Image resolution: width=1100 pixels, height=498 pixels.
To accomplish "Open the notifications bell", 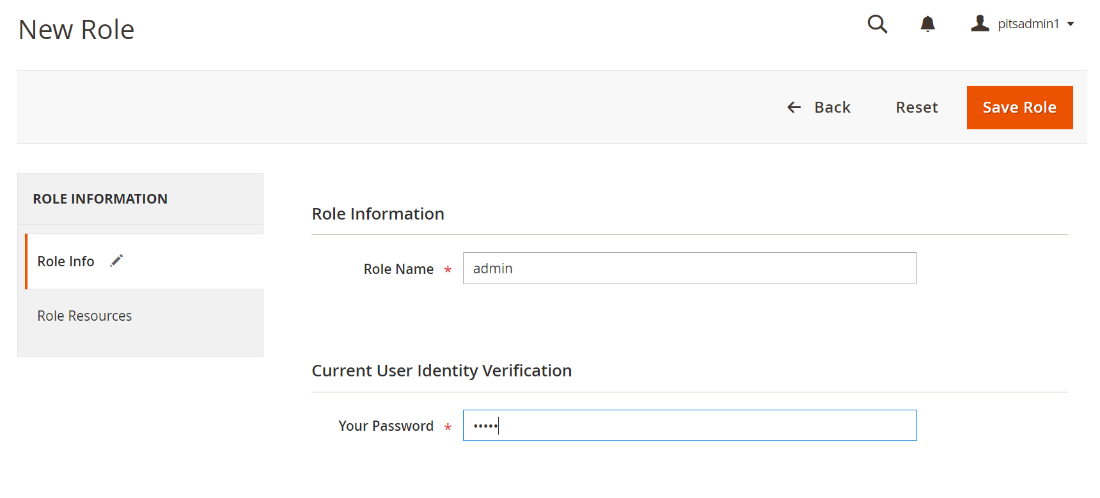I will click(928, 24).
